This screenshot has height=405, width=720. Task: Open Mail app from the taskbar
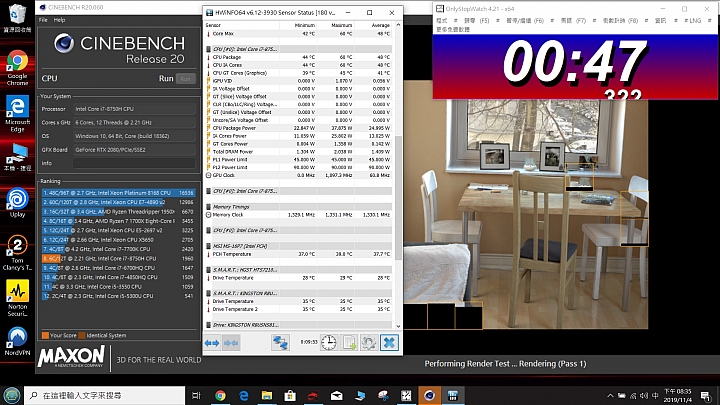pos(337,395)
